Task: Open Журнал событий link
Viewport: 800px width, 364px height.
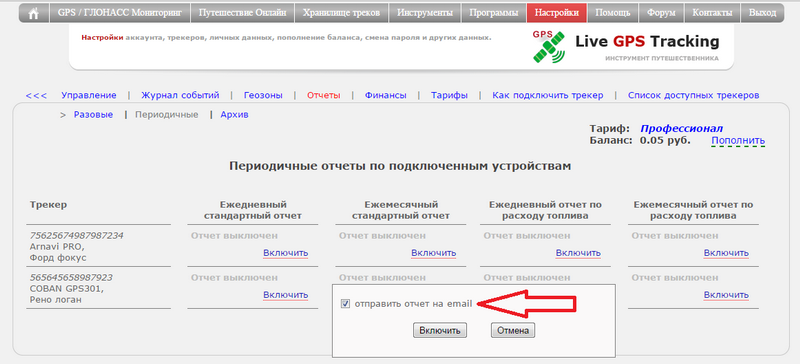Action: [180, 95]
